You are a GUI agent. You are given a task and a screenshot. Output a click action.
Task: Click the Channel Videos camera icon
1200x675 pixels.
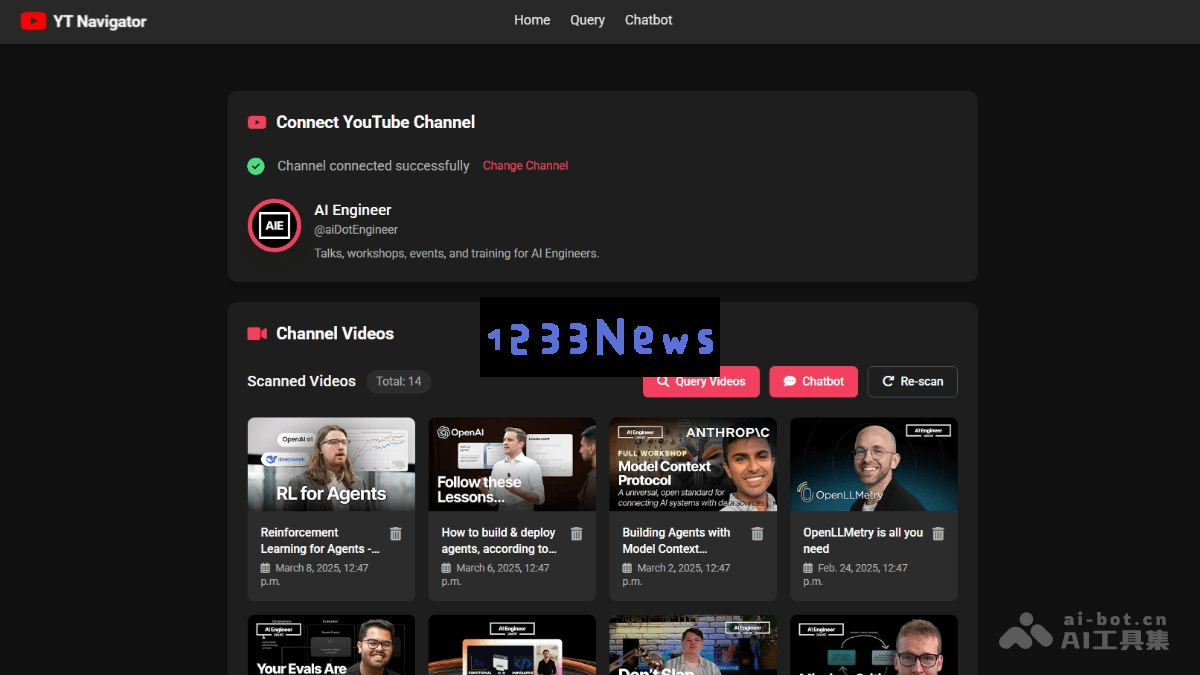(257, 334)
